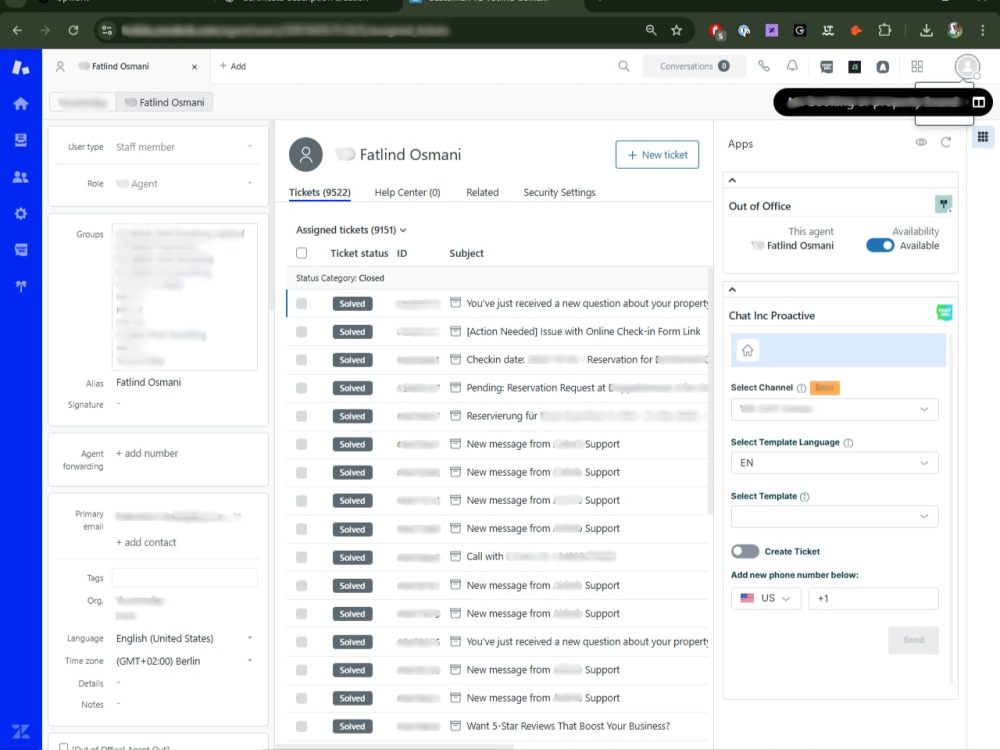Image resolution: width=1000 pixels, height=750 pixels.
Task: Open browser three-dot menu
Action: pyautogui.click(x=983, y=30)
